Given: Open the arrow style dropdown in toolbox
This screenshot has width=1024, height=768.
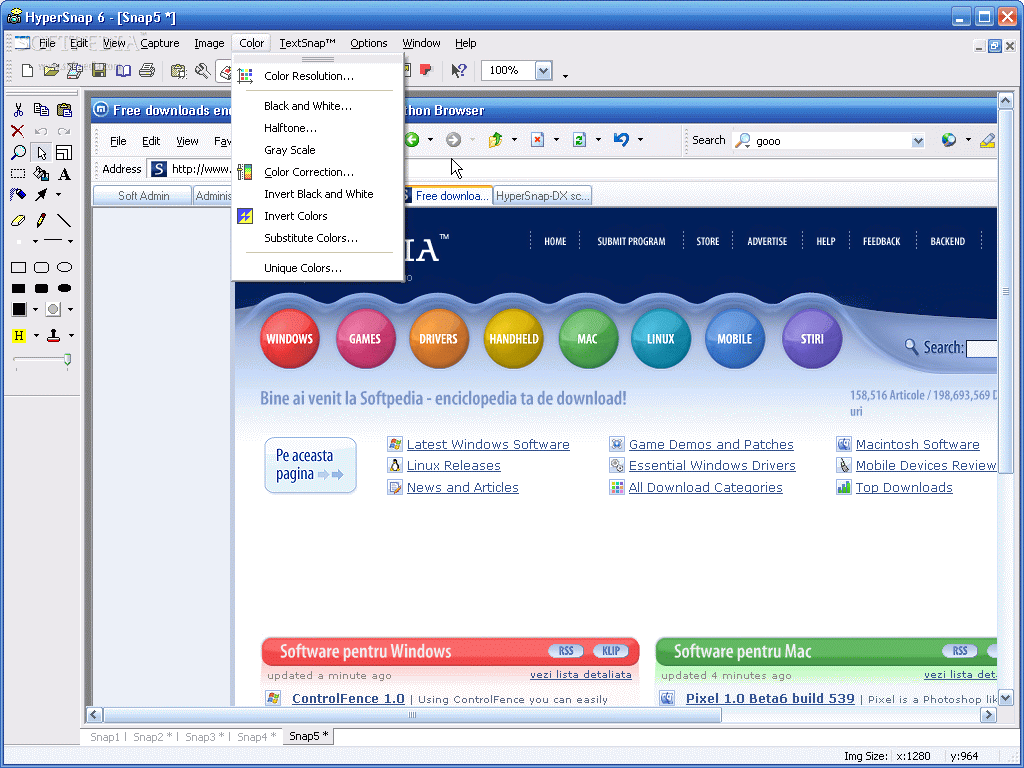Looking at the screenshot, I should (x=58, y=195).
